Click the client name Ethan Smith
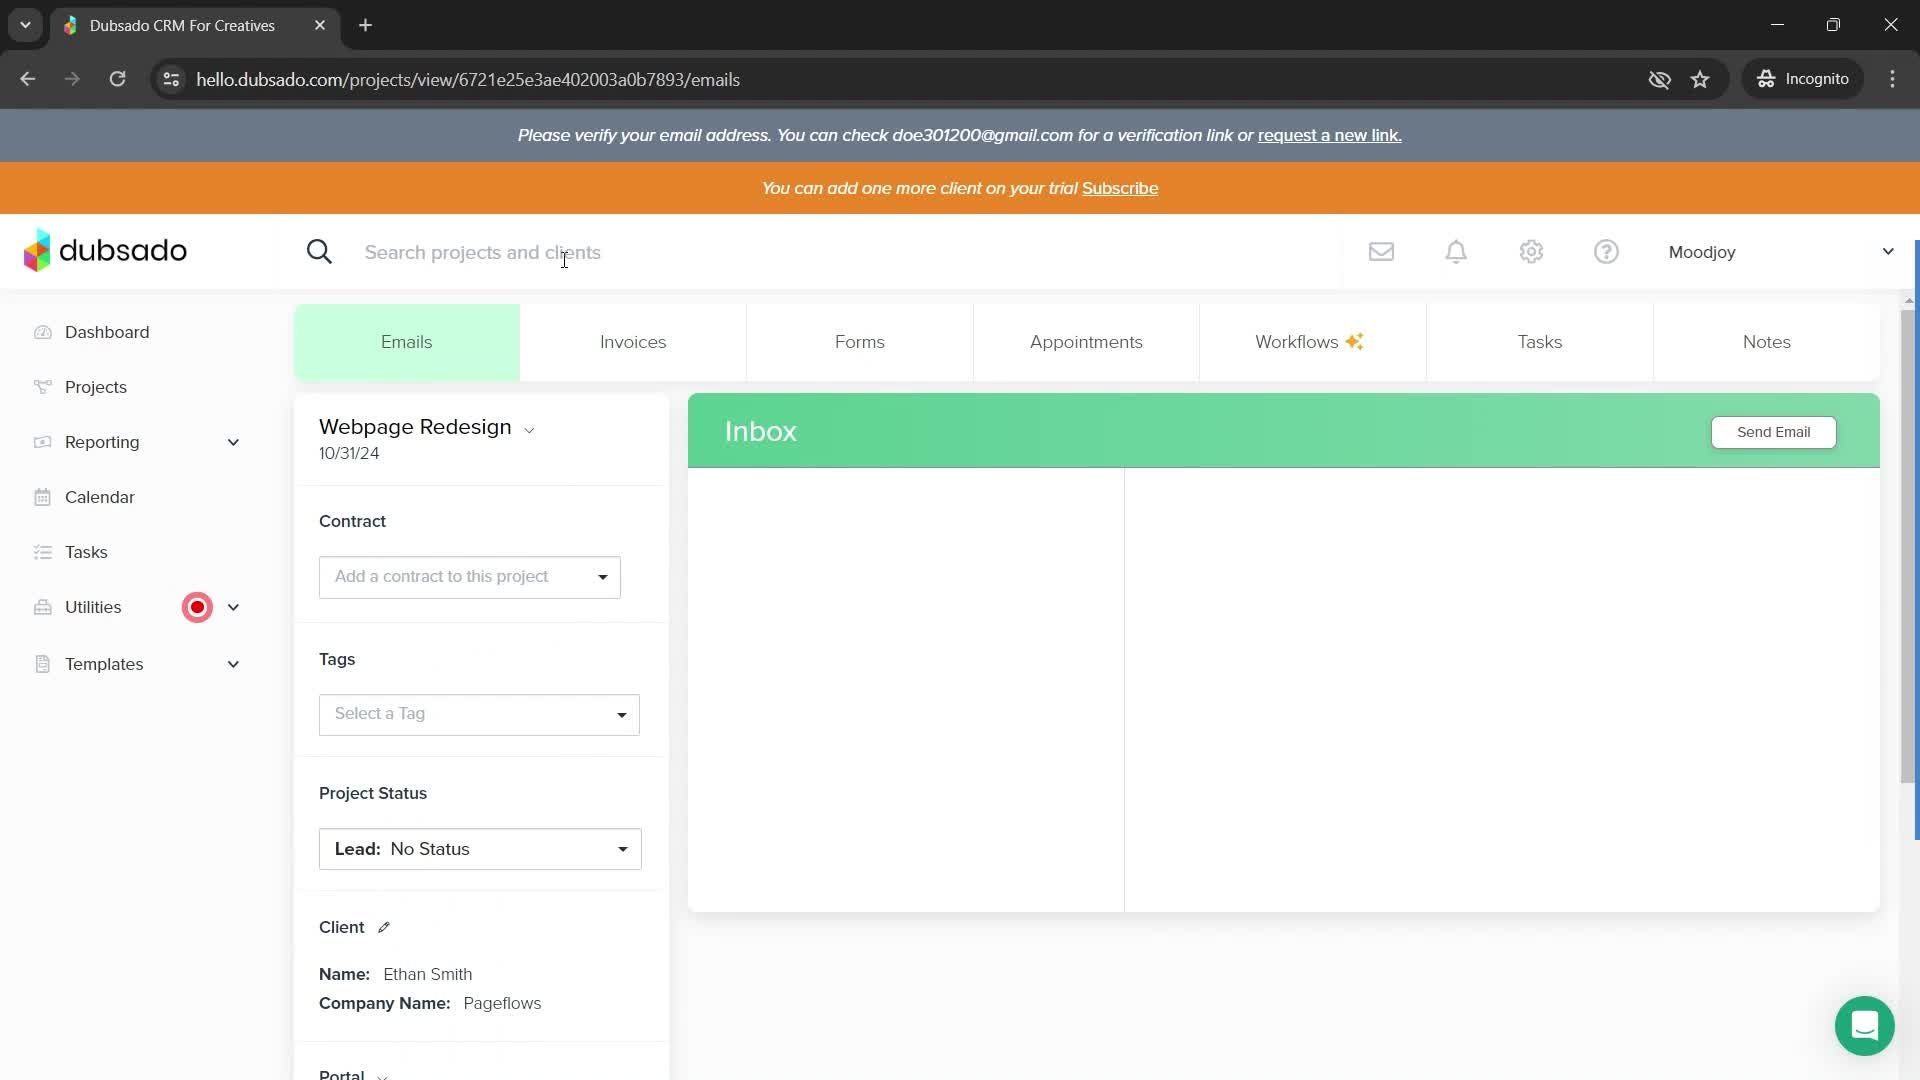1920x1080 pixels. (x=427, y=974)
